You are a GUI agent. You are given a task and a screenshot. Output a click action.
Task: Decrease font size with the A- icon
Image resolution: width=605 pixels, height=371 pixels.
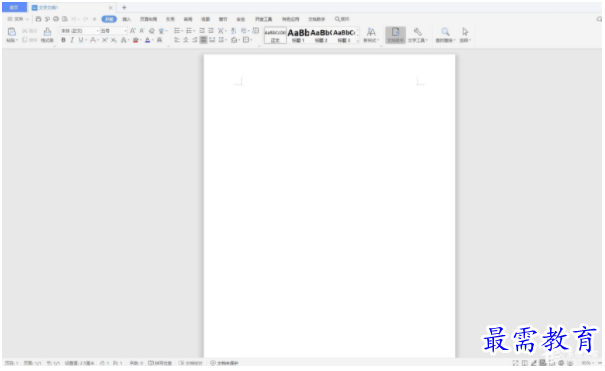pyautogui.click(x=142, y=30)
